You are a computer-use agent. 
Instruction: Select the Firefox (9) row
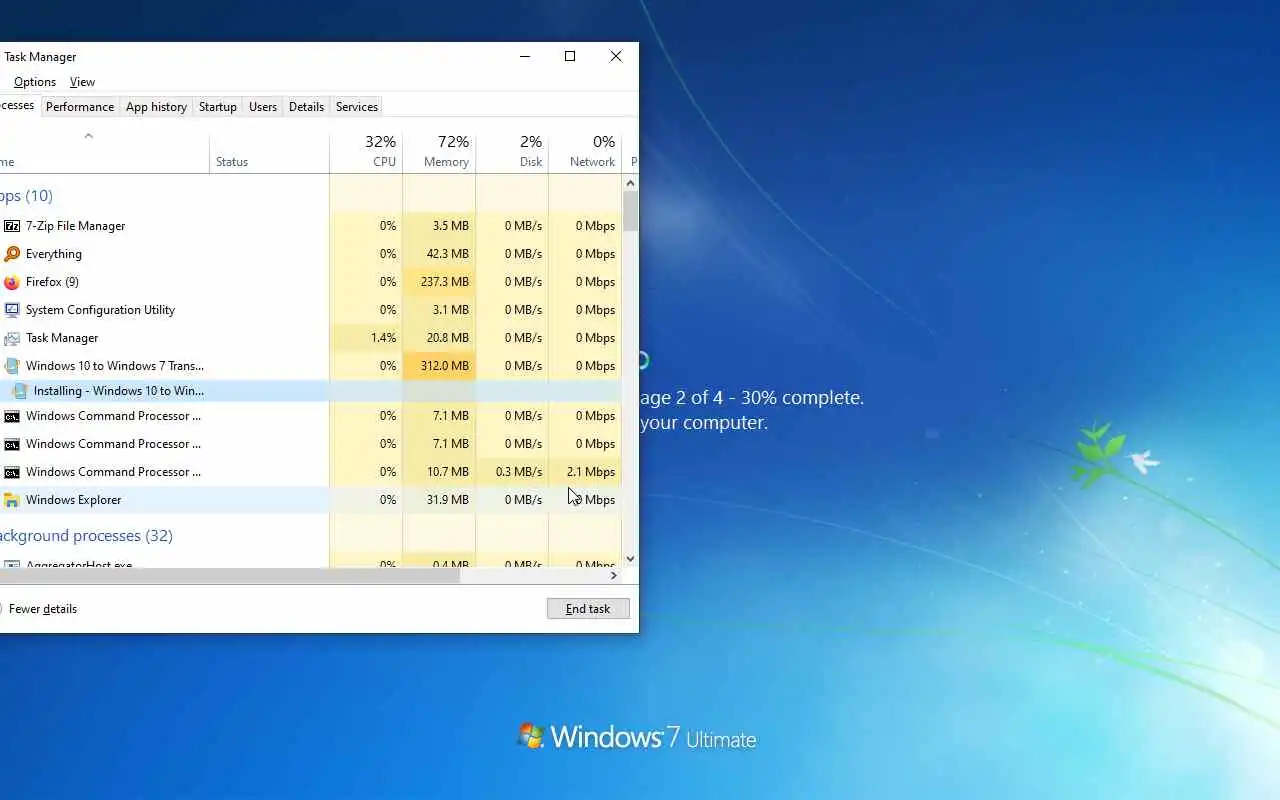click(x=310, y=282)
